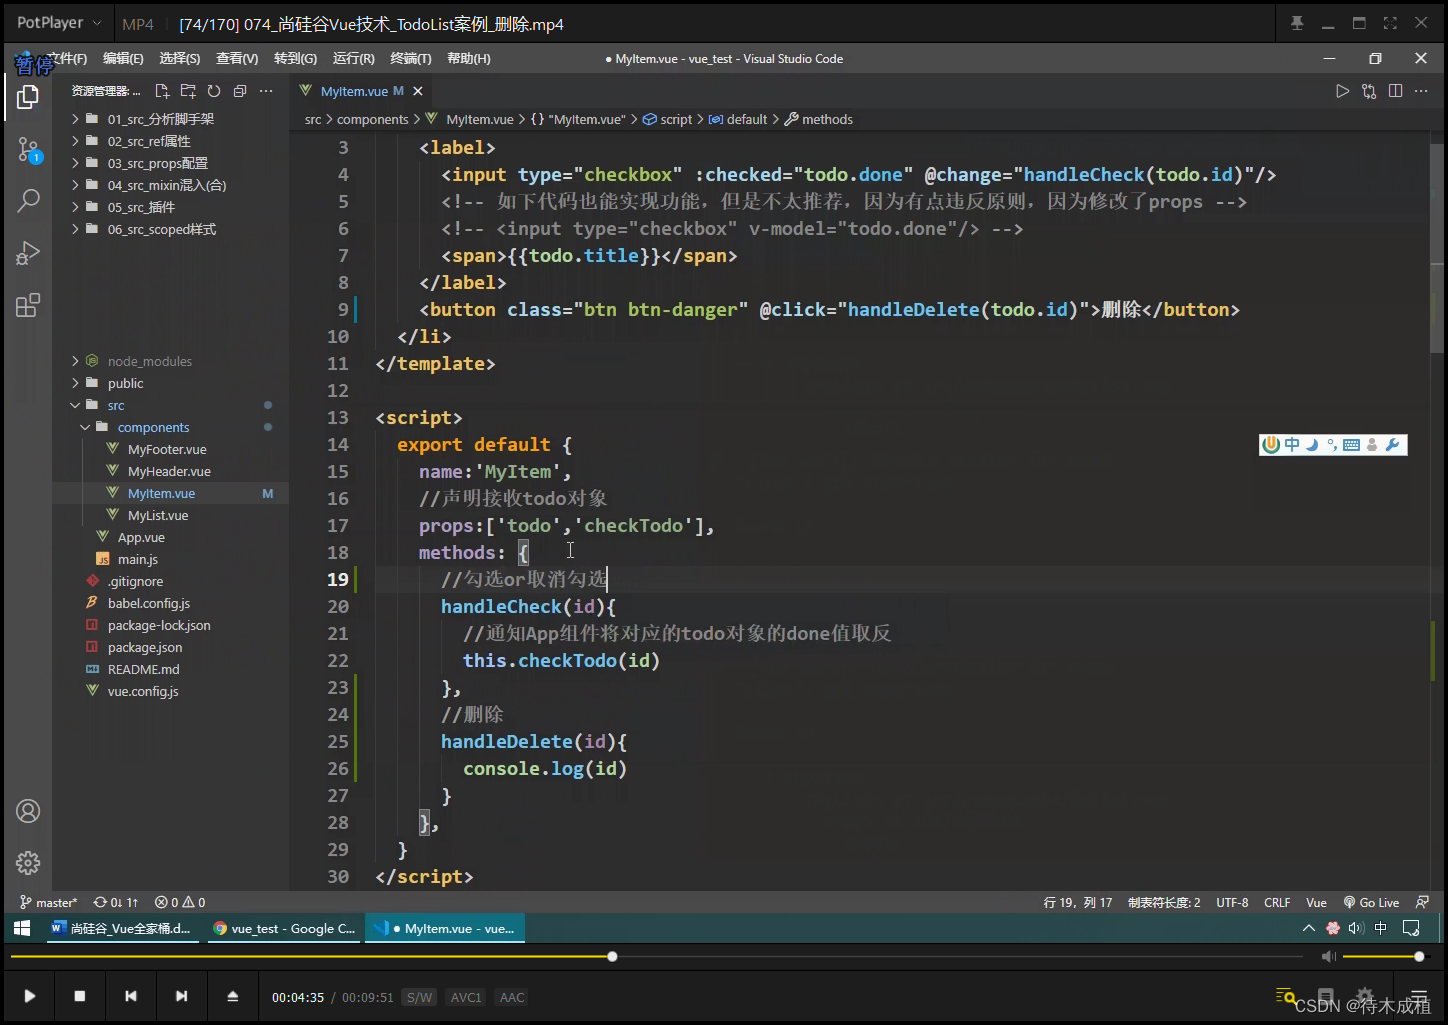Open the 编辑(E) menu
Viewport: 1448px width, 1025px height.
[x=123, y=59]
